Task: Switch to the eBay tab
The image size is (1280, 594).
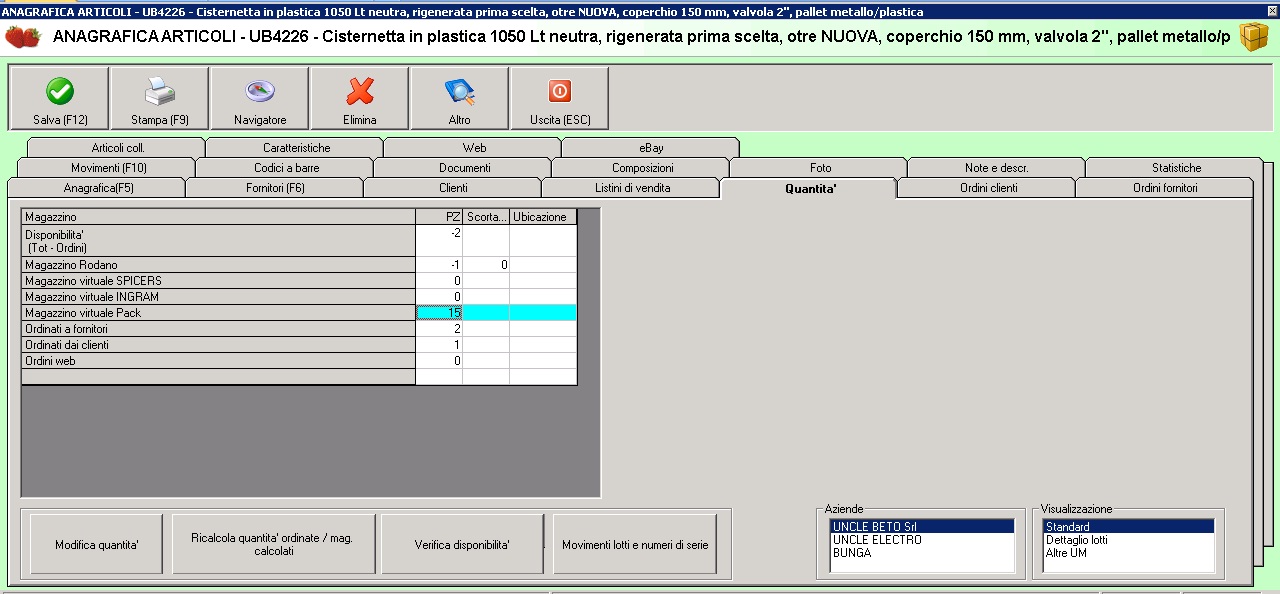Action: coord(651,148)
